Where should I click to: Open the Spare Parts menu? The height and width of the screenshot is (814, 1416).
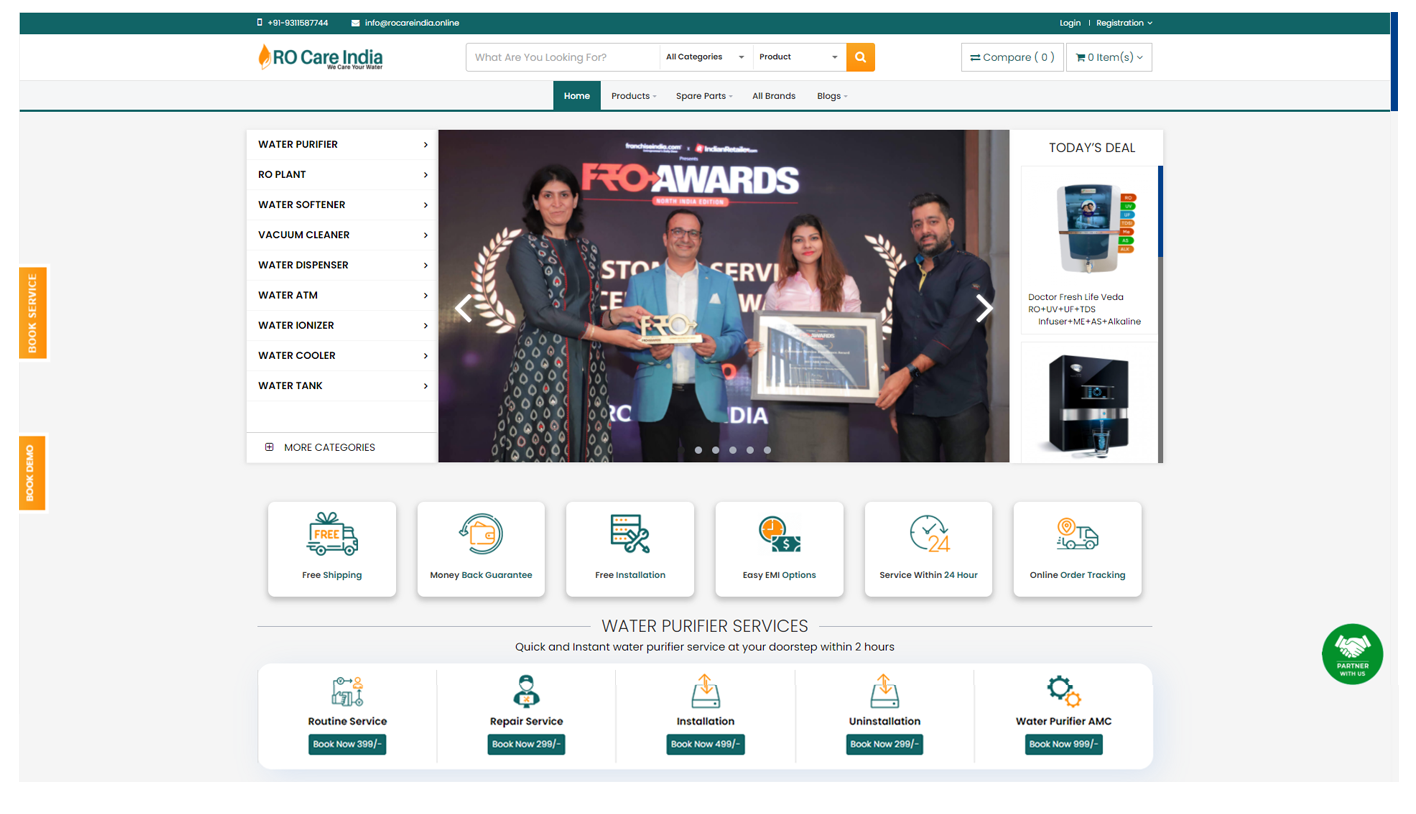coord(704,96)
